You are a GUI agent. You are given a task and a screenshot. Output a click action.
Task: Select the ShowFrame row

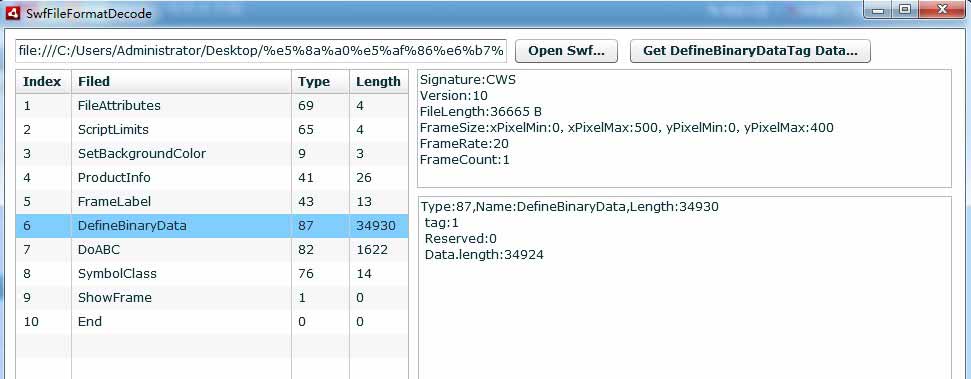(x=212, y=298)
